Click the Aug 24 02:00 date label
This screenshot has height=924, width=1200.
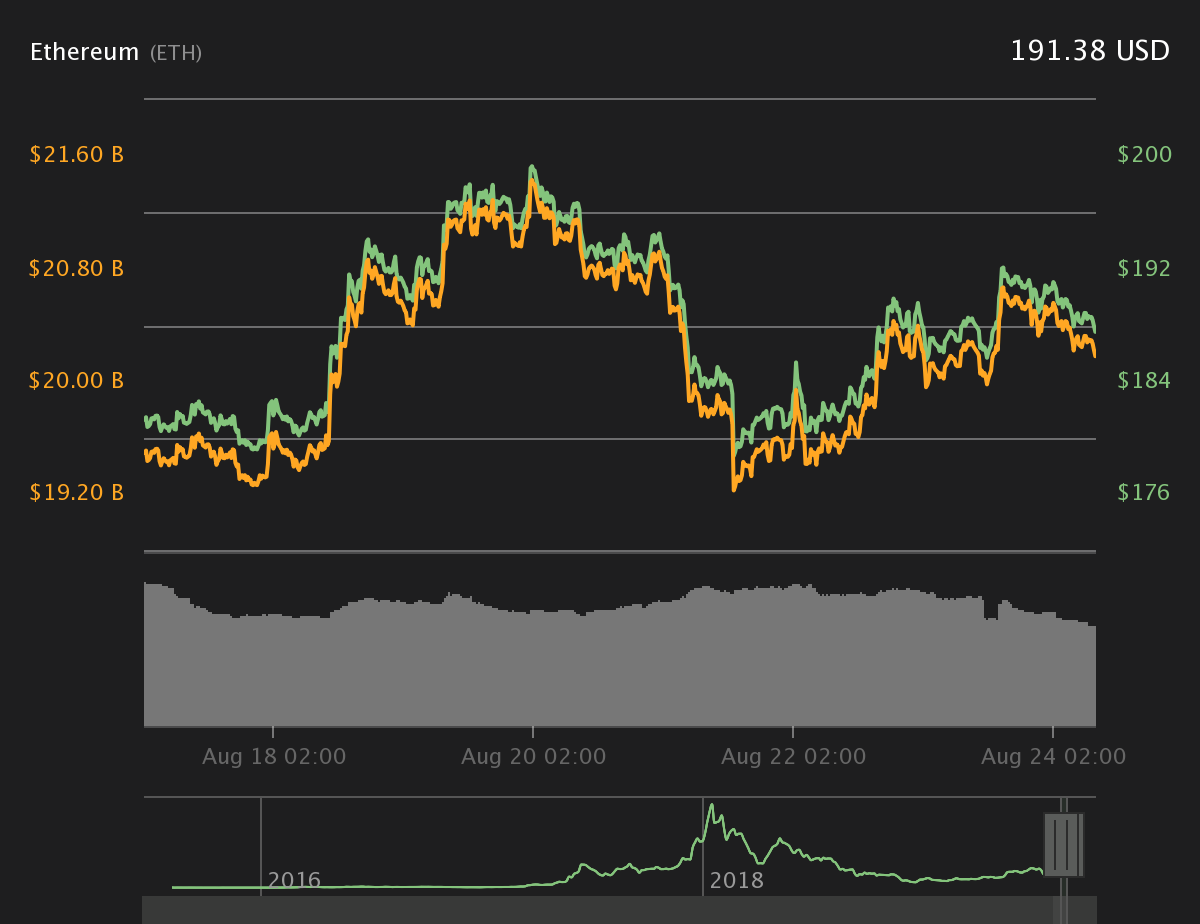coord(1053,757)
